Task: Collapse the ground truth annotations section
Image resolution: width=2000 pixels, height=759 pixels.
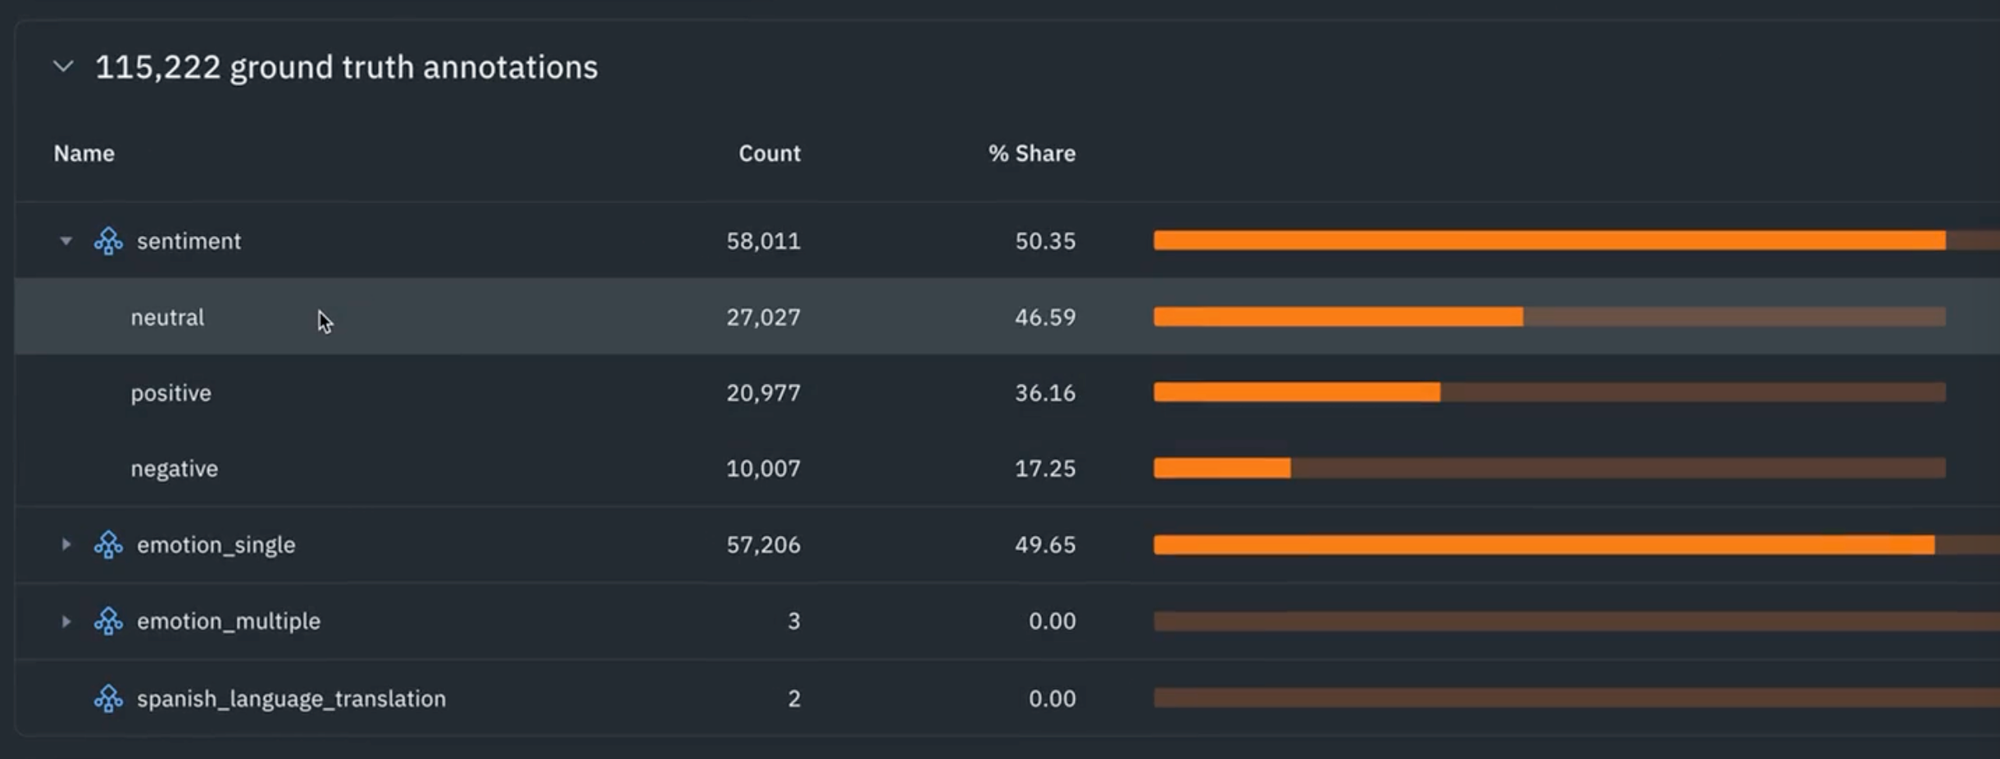Action: coord(63,67)
